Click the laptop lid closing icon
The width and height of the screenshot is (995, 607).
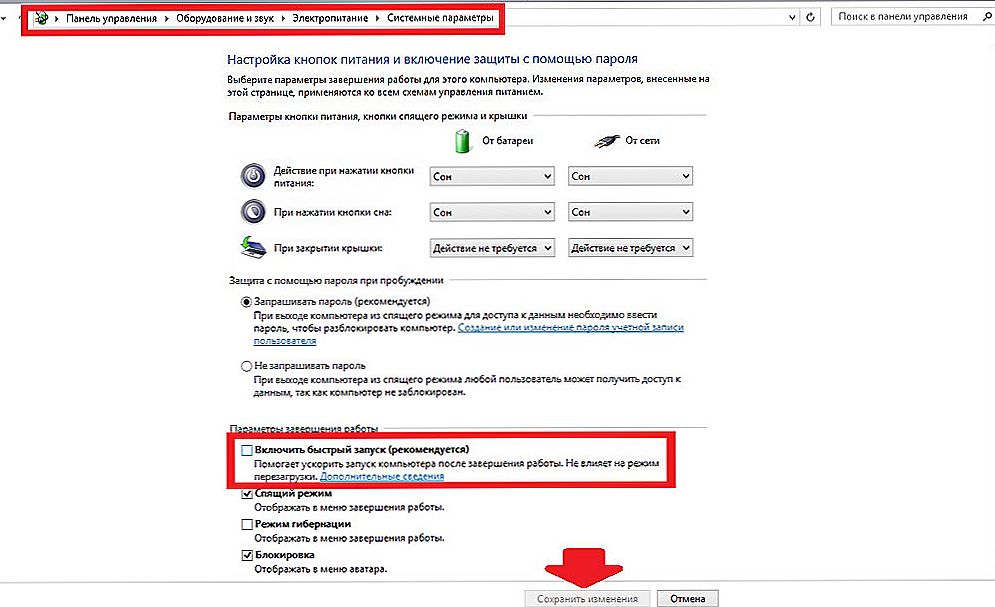[253, 247]
